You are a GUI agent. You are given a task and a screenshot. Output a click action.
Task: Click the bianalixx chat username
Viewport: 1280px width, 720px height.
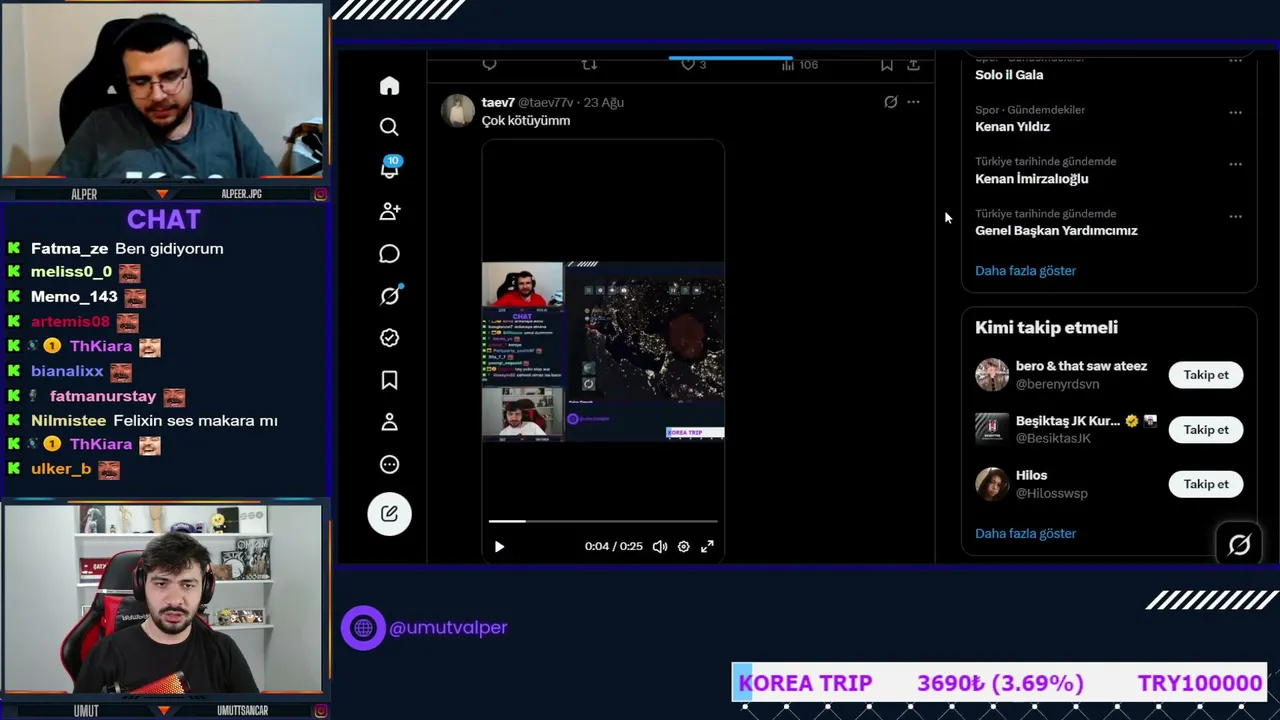[67, 371]
